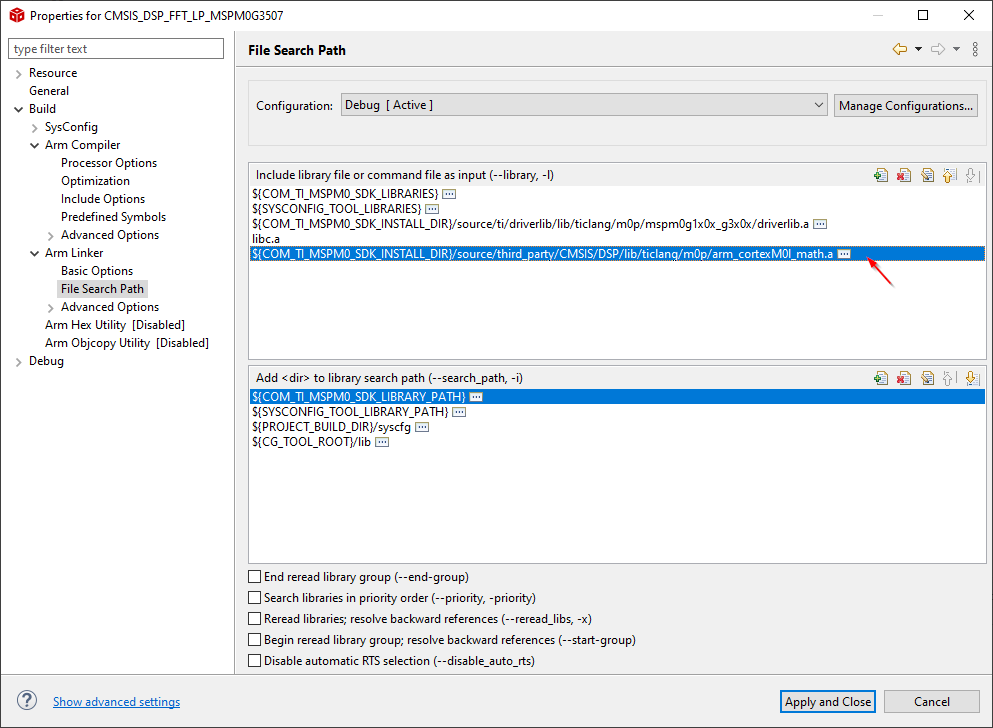Show variable value for PROJECT_BUILD_DIR/syscfg
993x728 pixels.
point(422,427)
